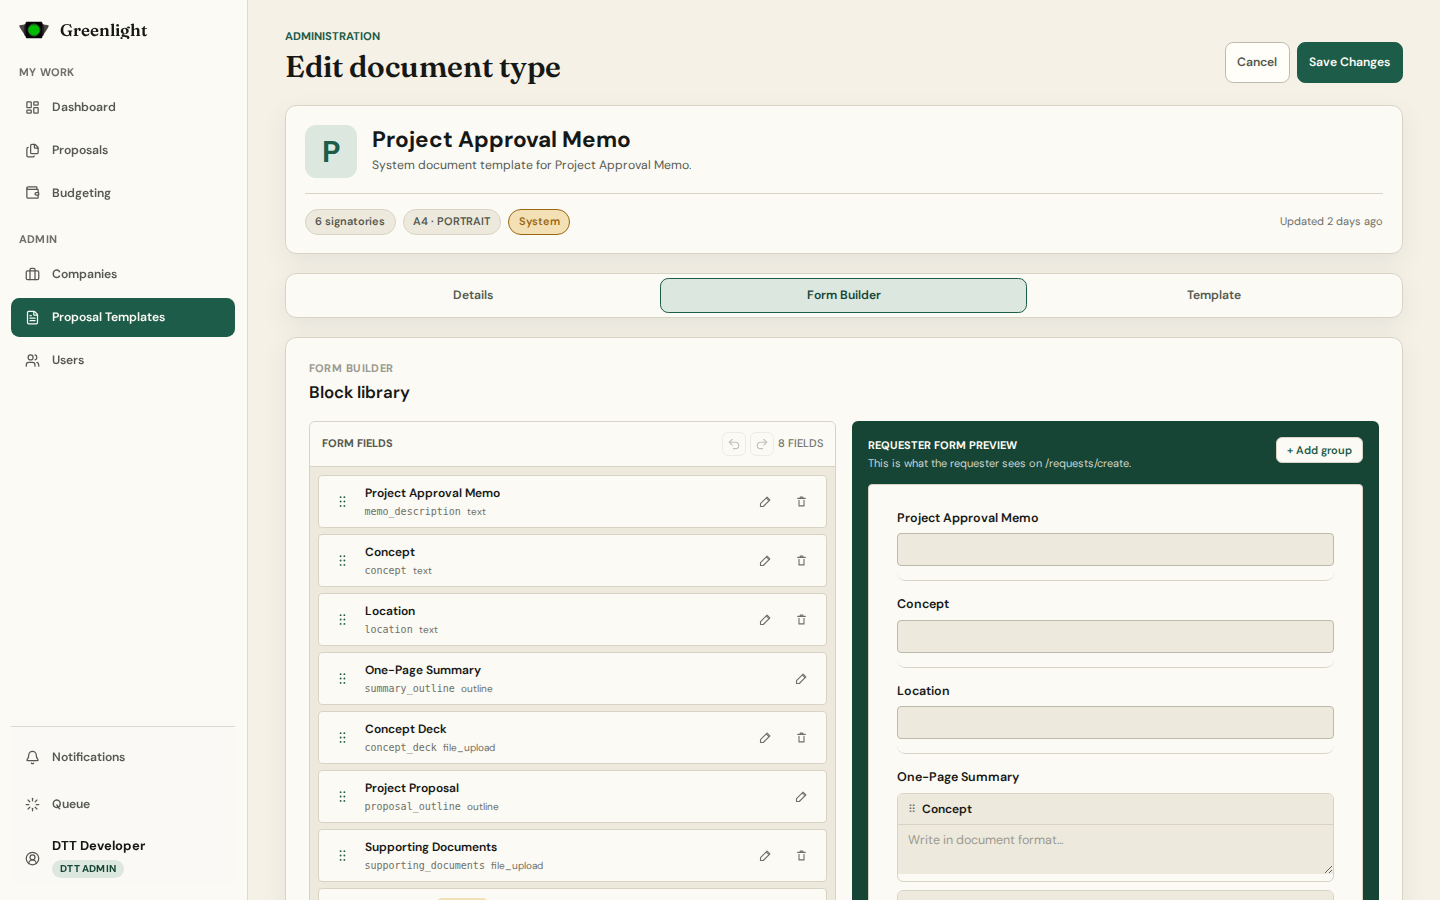Click the redo icon in Form Fields
Image resolution: width=1440 pixels, height=900 pixels.
(x=762, y=444)
